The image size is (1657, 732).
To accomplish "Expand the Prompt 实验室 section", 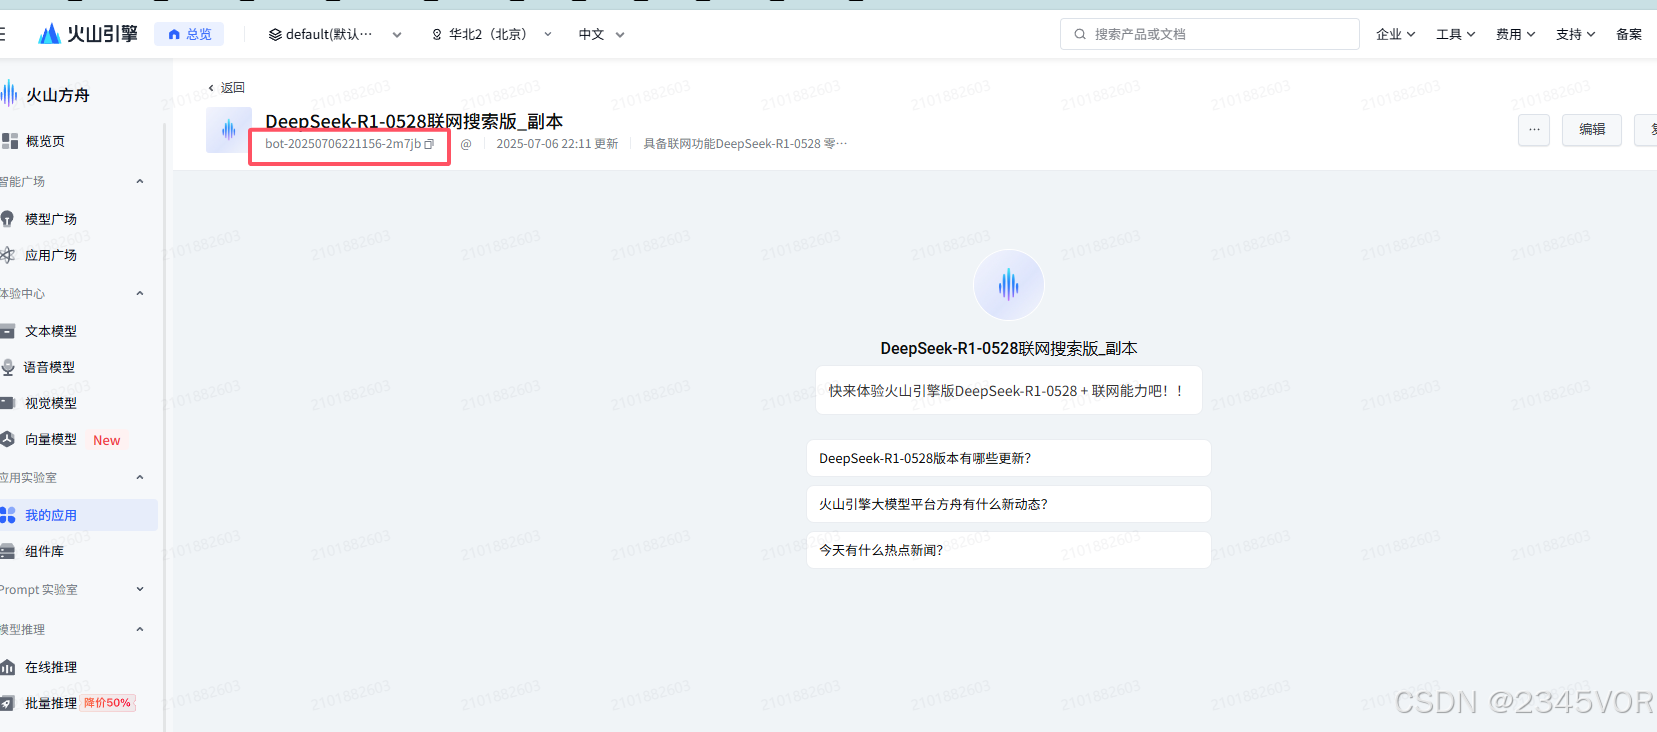I will (140, 589).
